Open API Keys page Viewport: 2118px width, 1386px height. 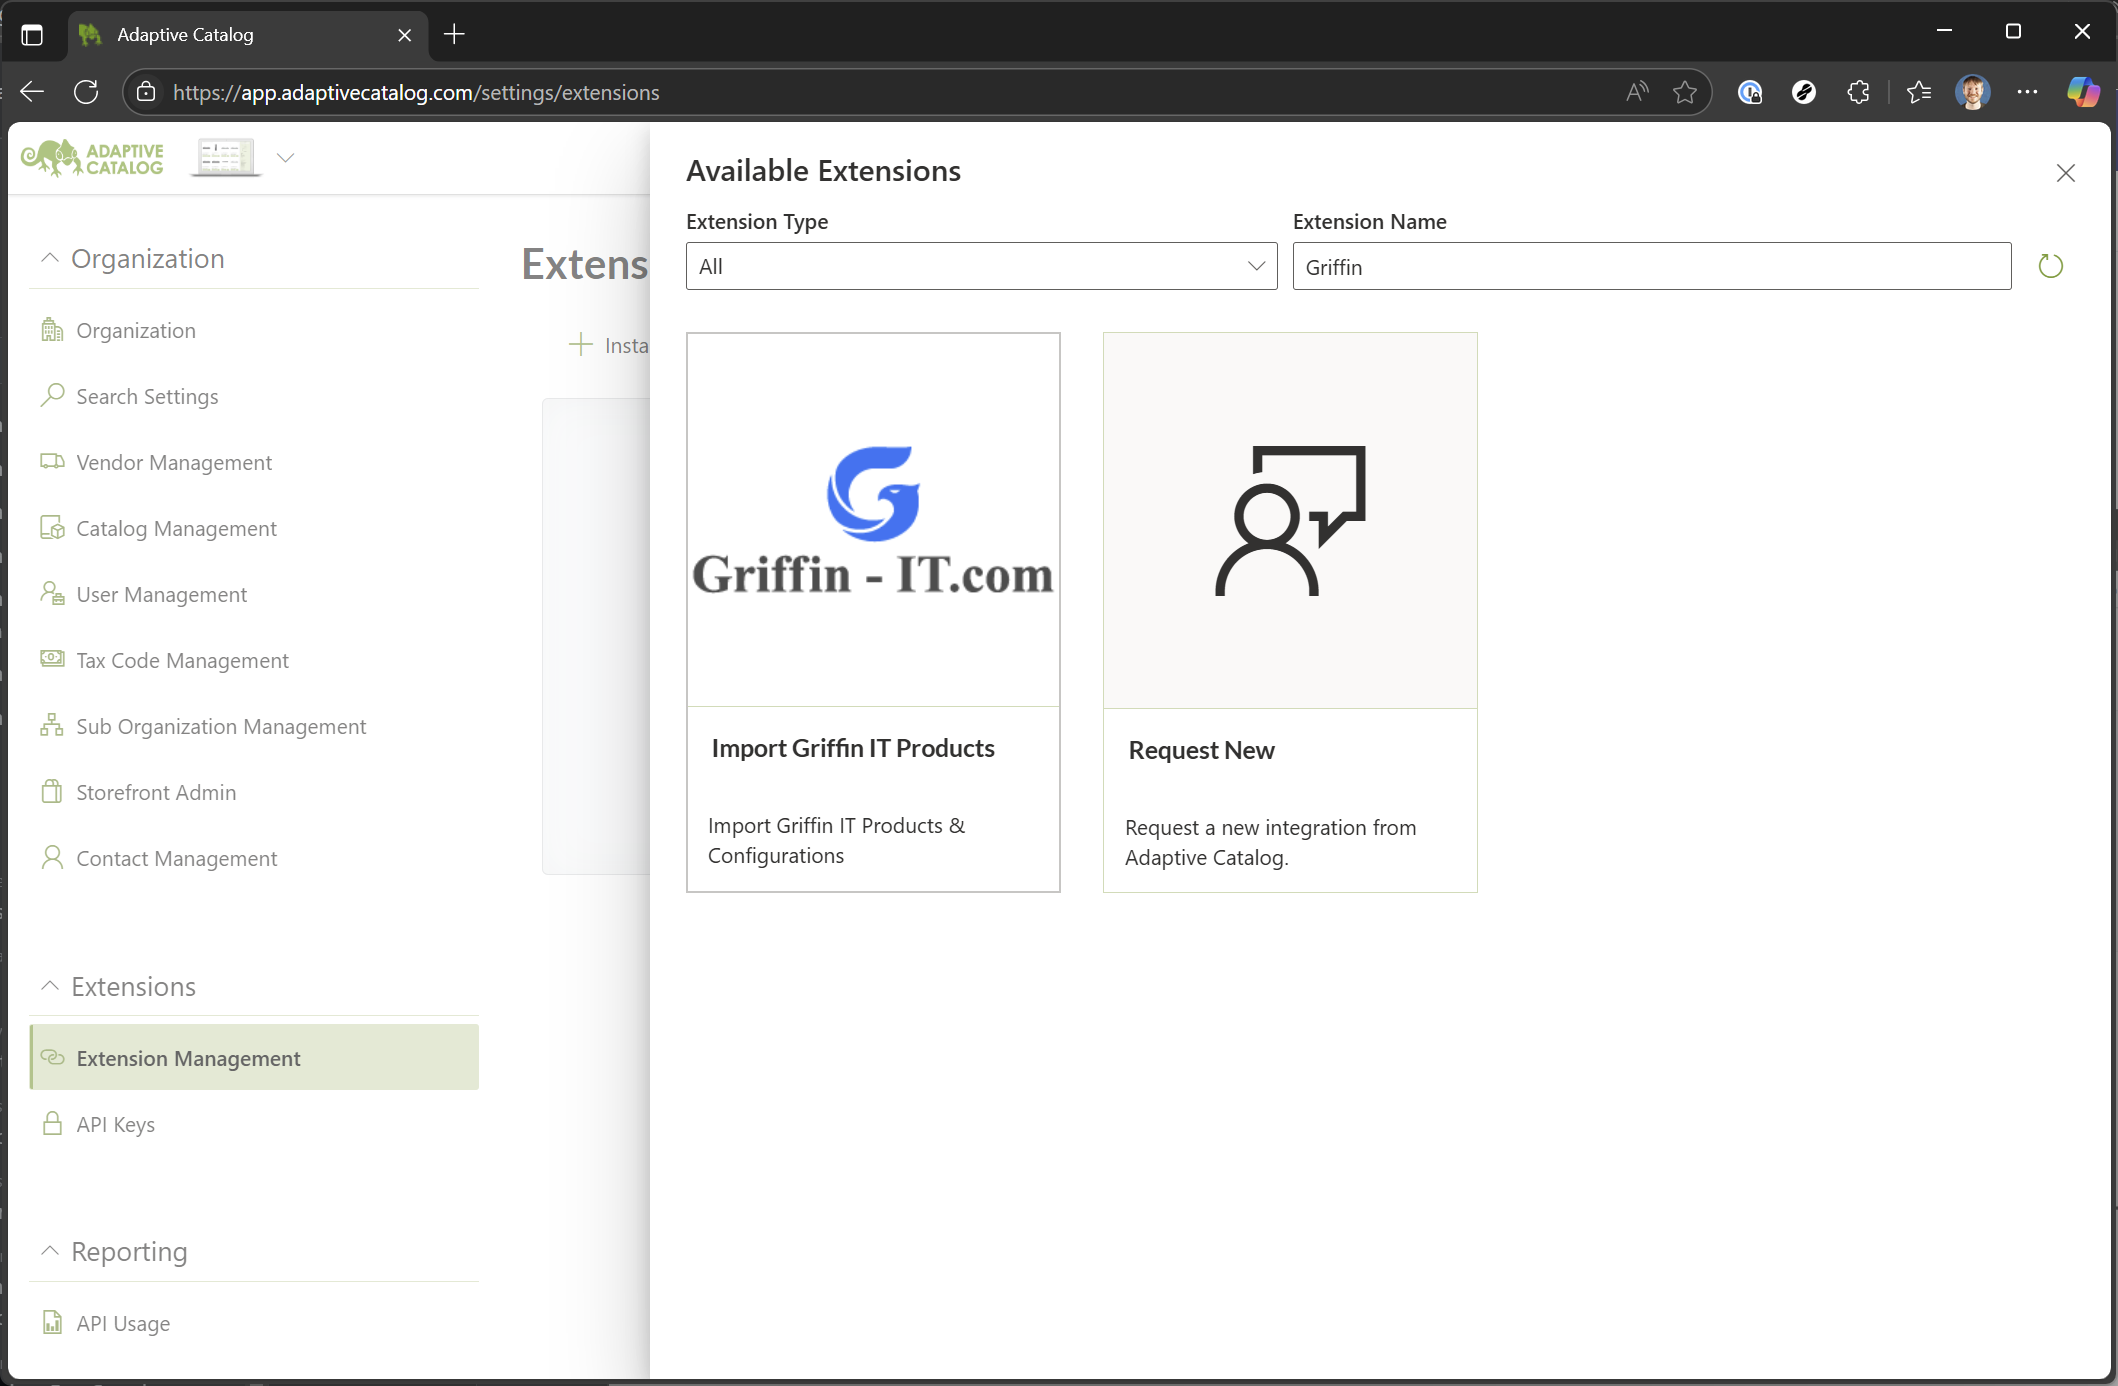tap(116, 1125)
